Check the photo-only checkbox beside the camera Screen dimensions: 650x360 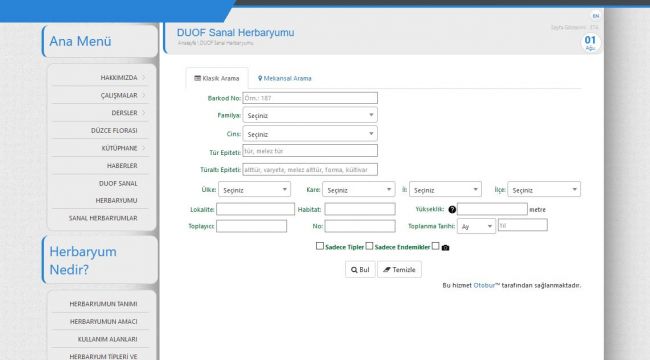pos(435,246)
